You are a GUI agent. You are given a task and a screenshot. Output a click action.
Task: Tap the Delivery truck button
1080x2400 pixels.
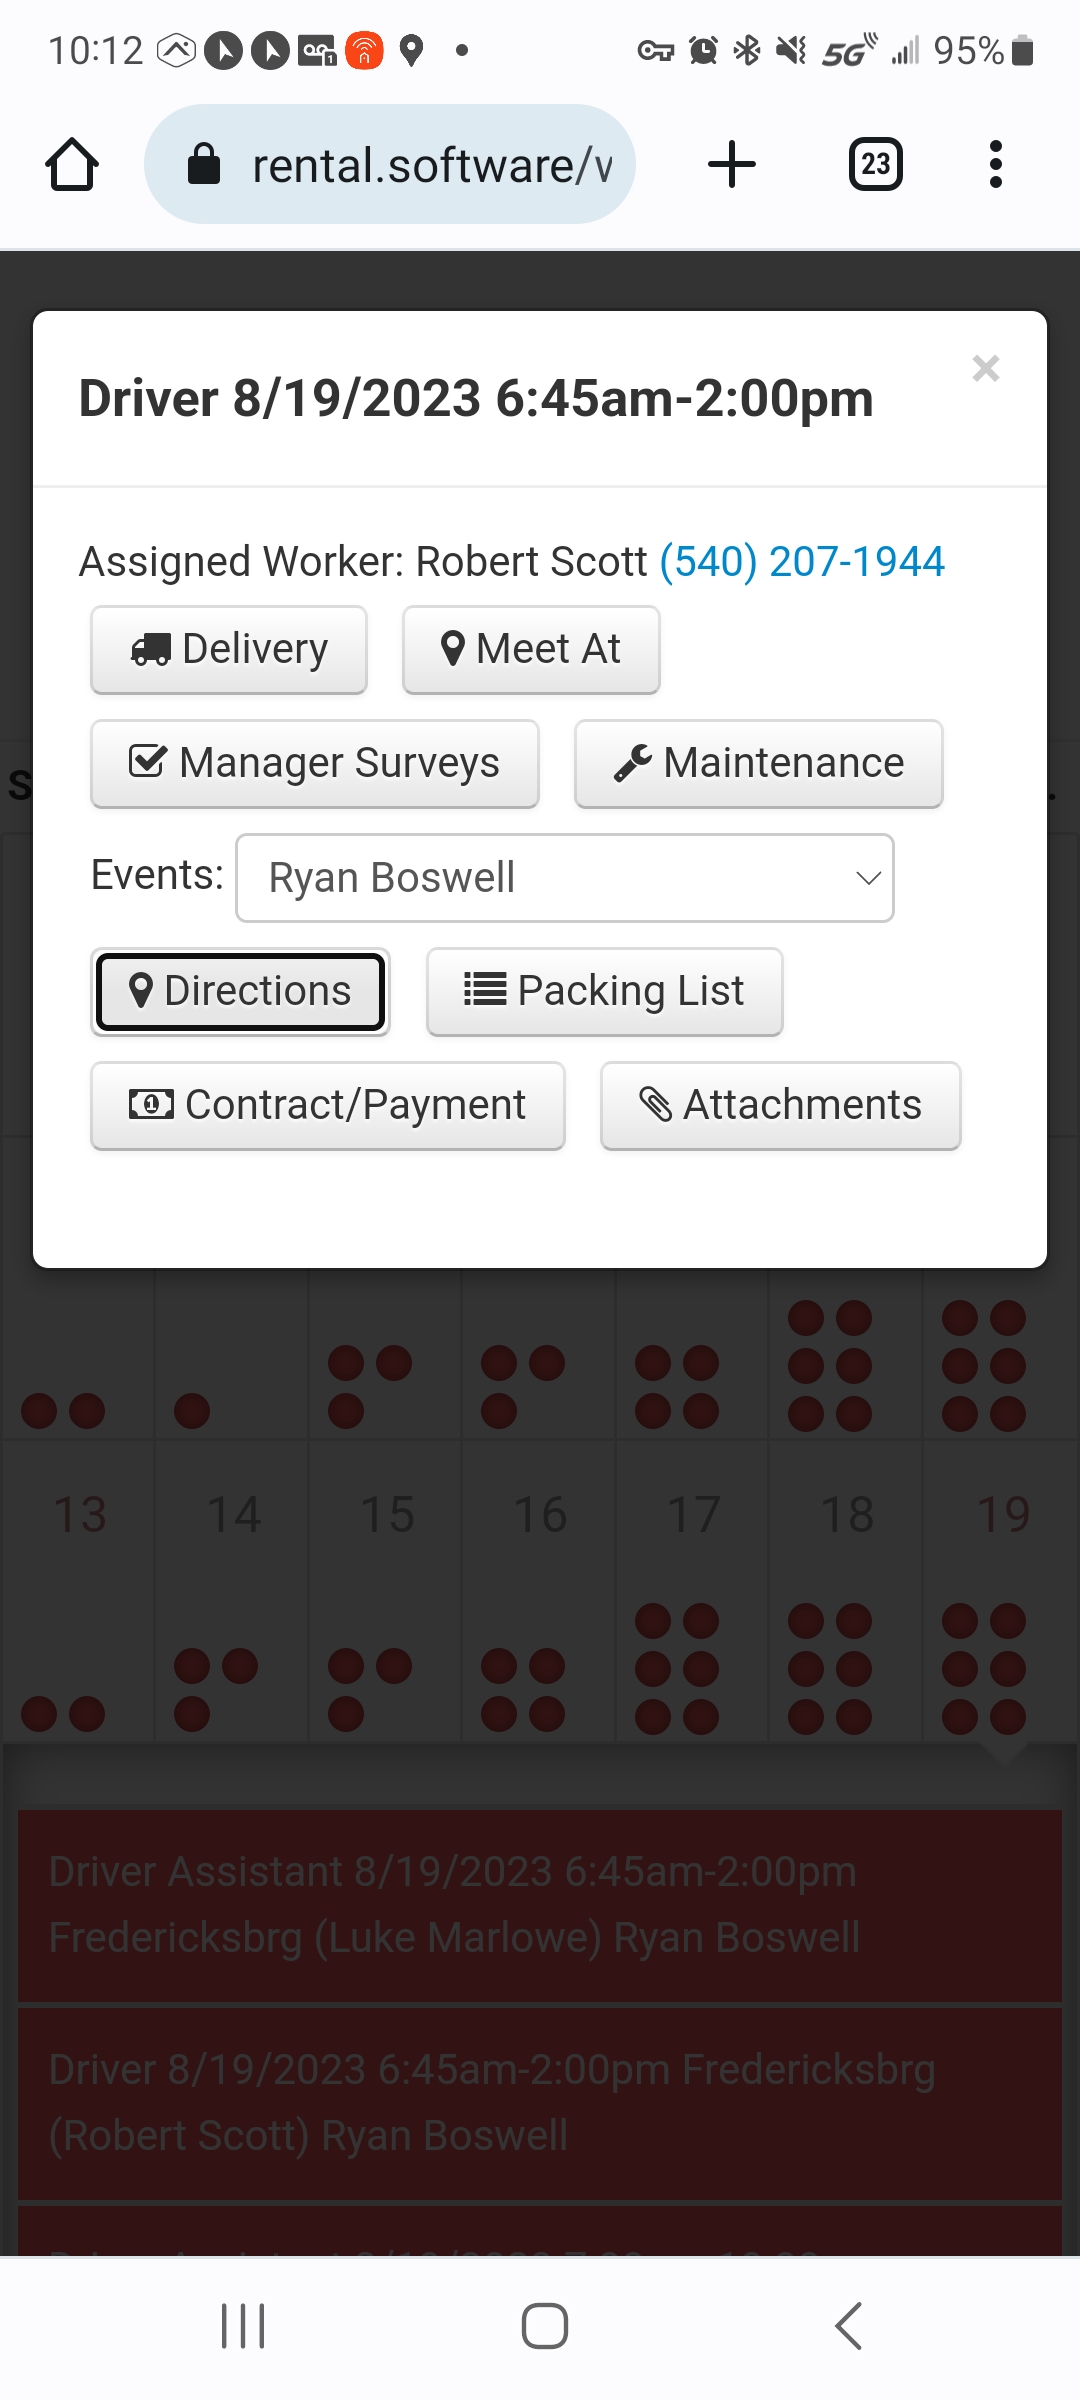tap(229, 649)
